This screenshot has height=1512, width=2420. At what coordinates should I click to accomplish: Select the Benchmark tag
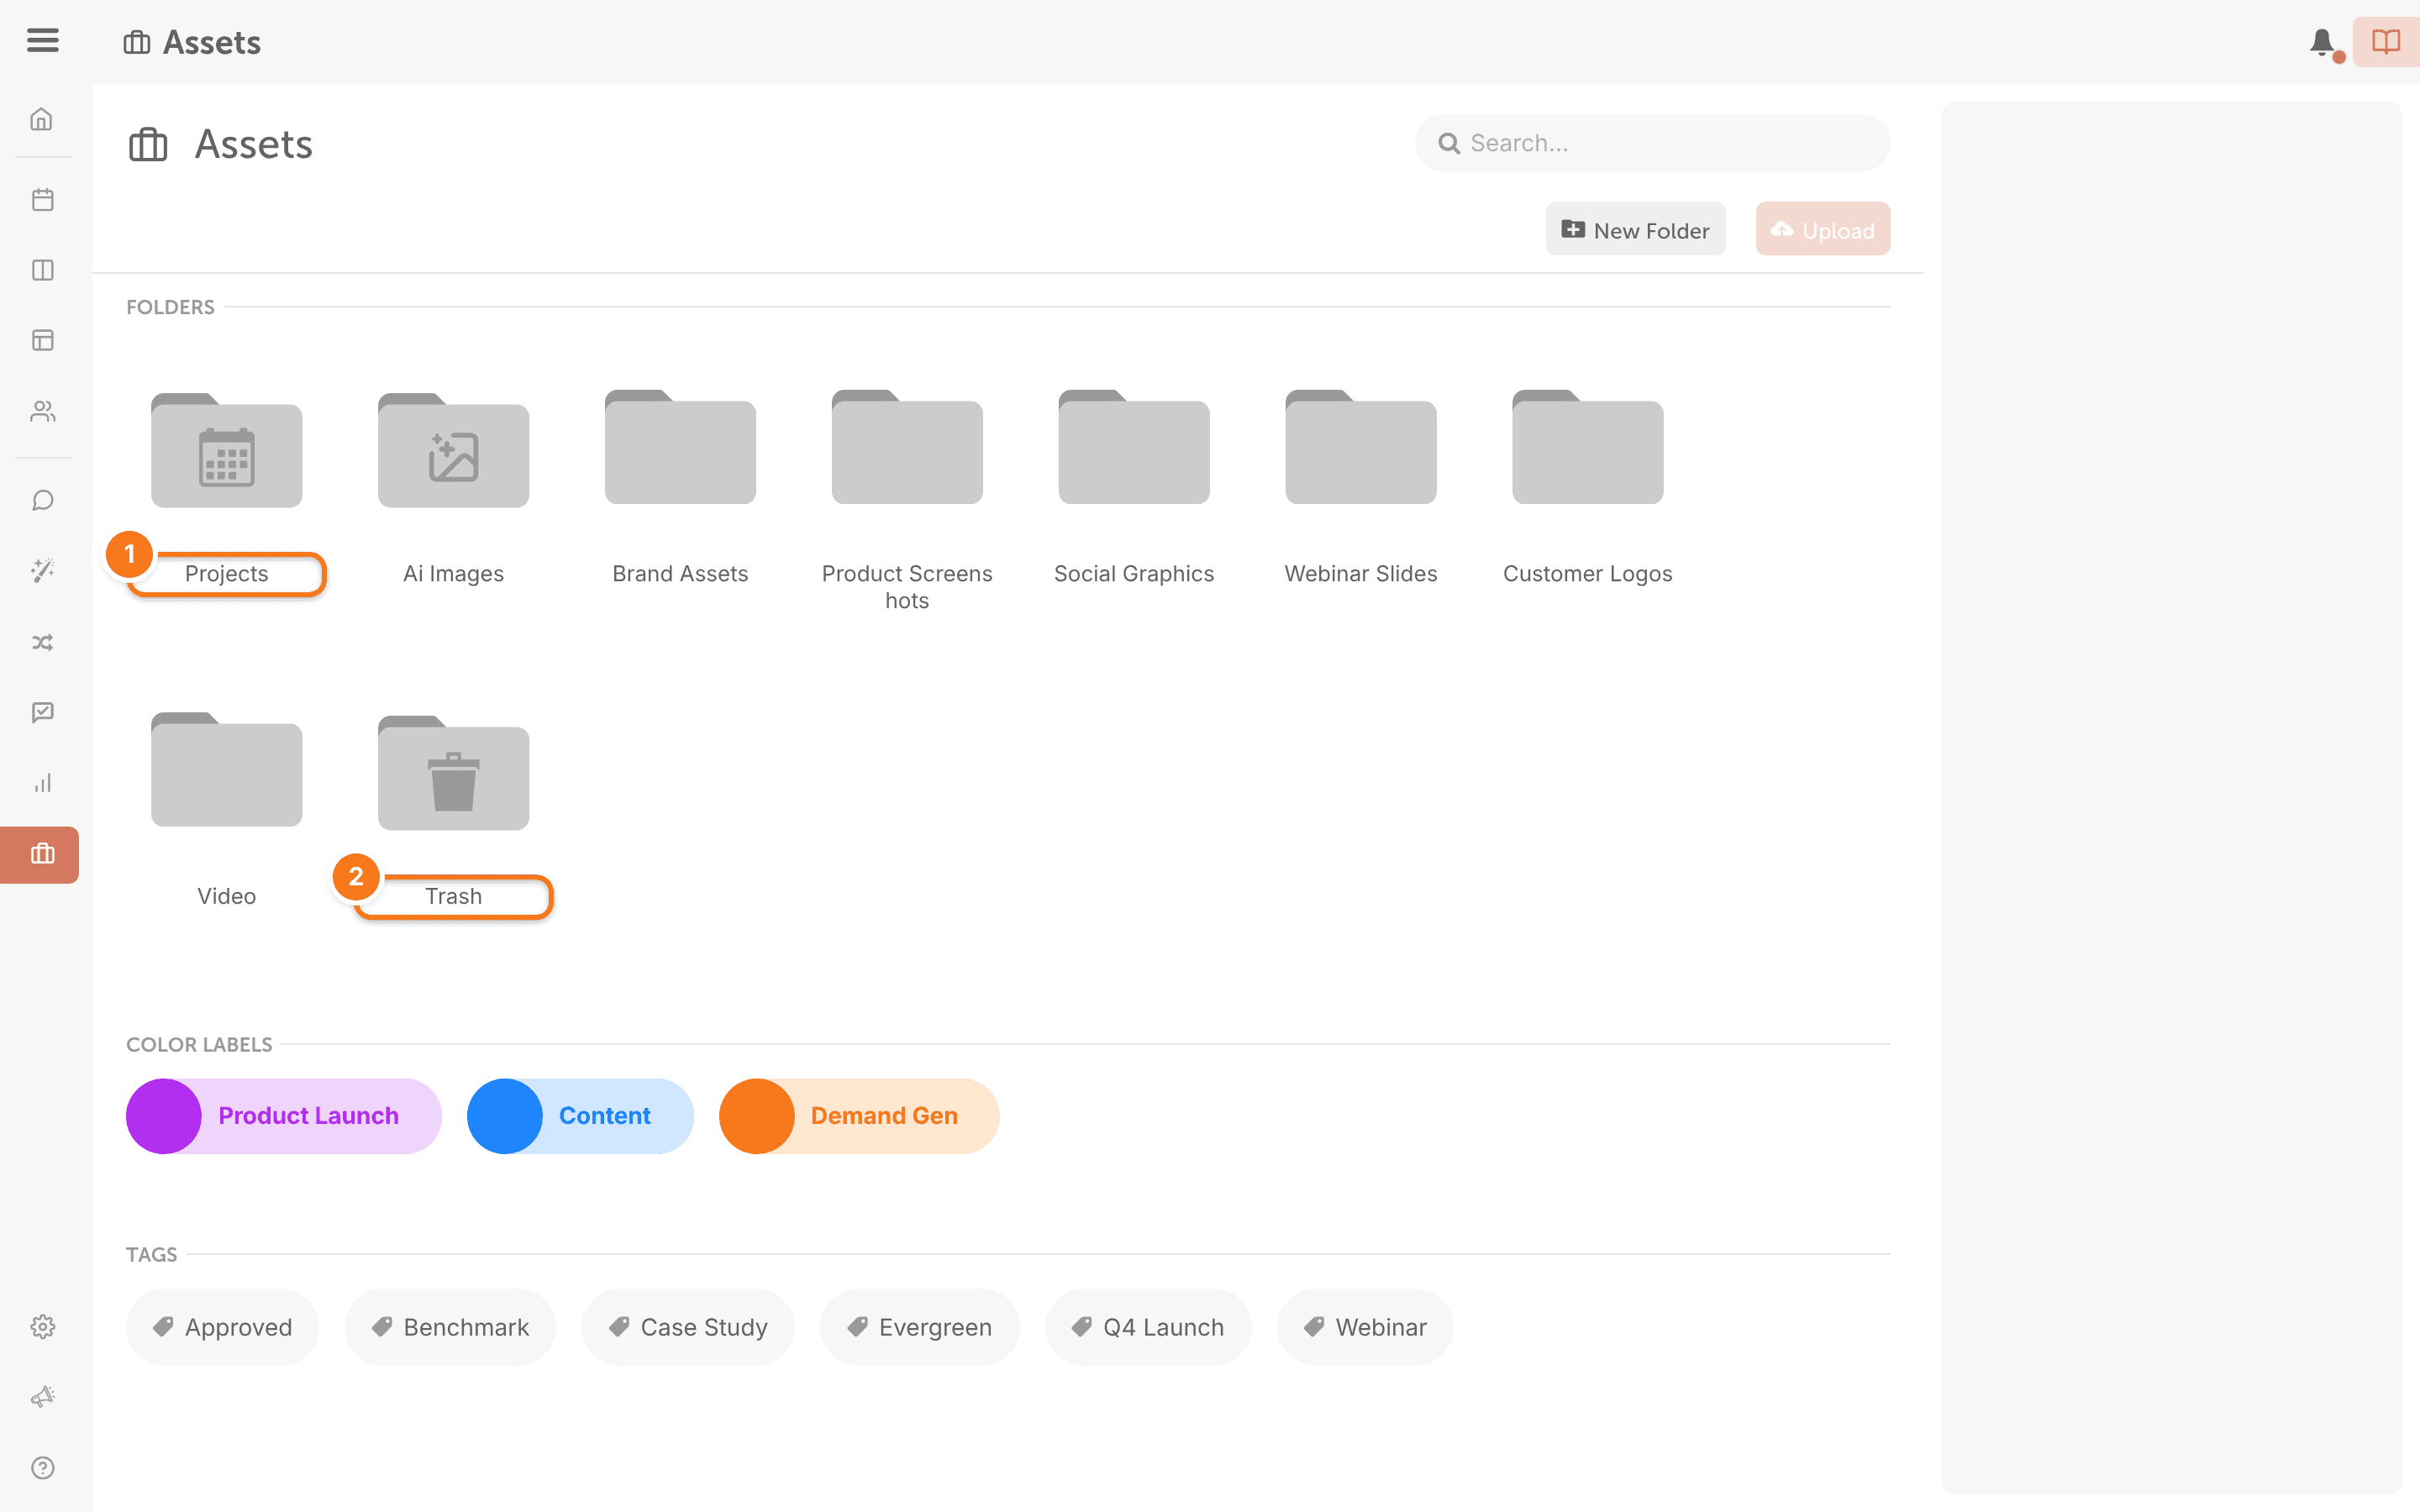tap(450, 1327)
